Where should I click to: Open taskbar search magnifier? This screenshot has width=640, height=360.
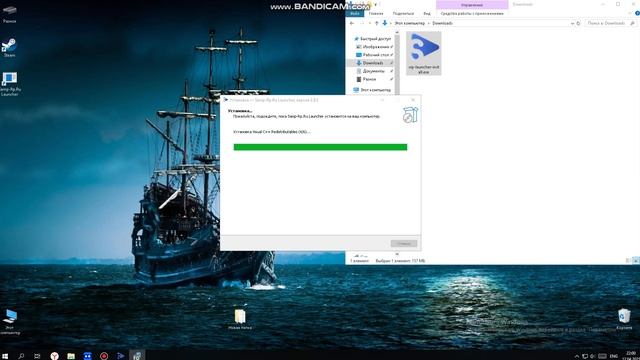(21, 356)
